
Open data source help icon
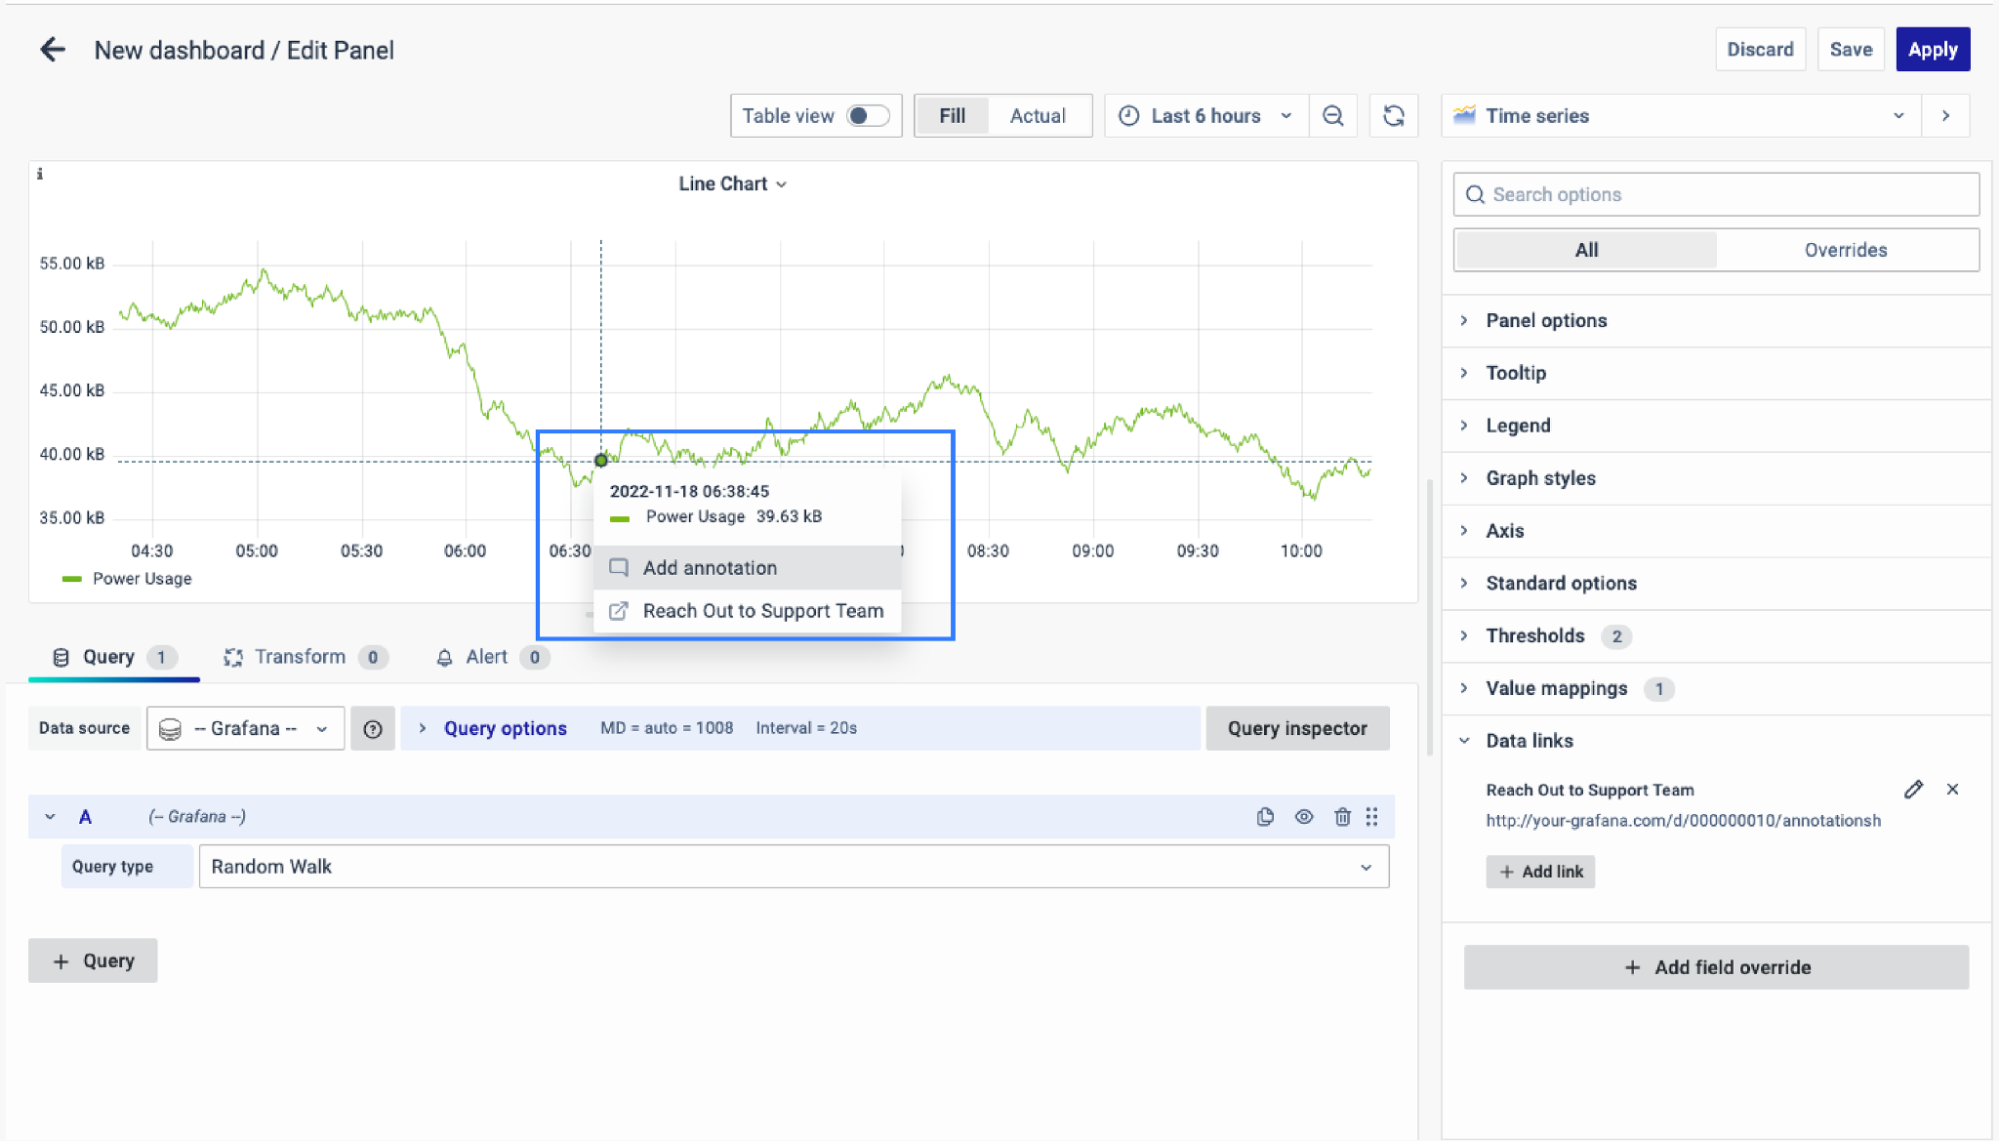373,729
